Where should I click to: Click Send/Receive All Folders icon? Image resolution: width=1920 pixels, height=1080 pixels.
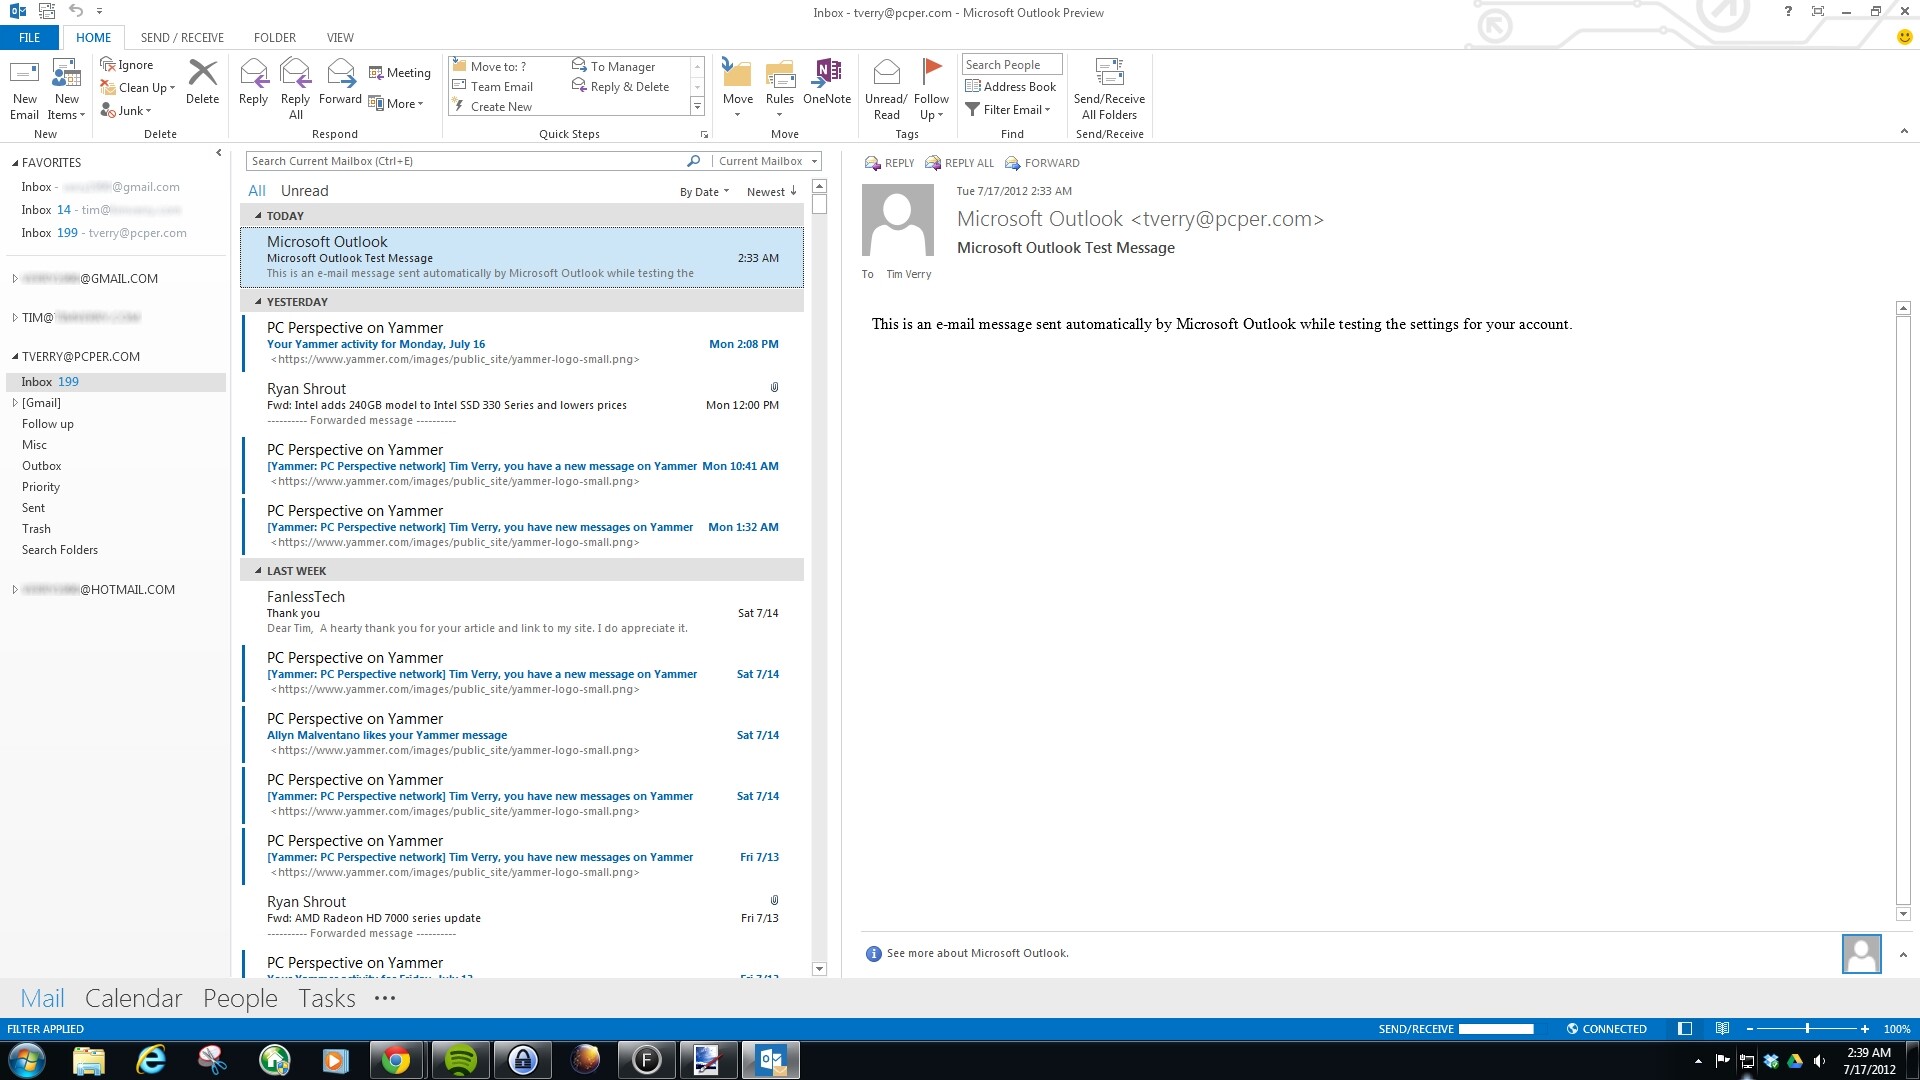tap(1109, 76)
